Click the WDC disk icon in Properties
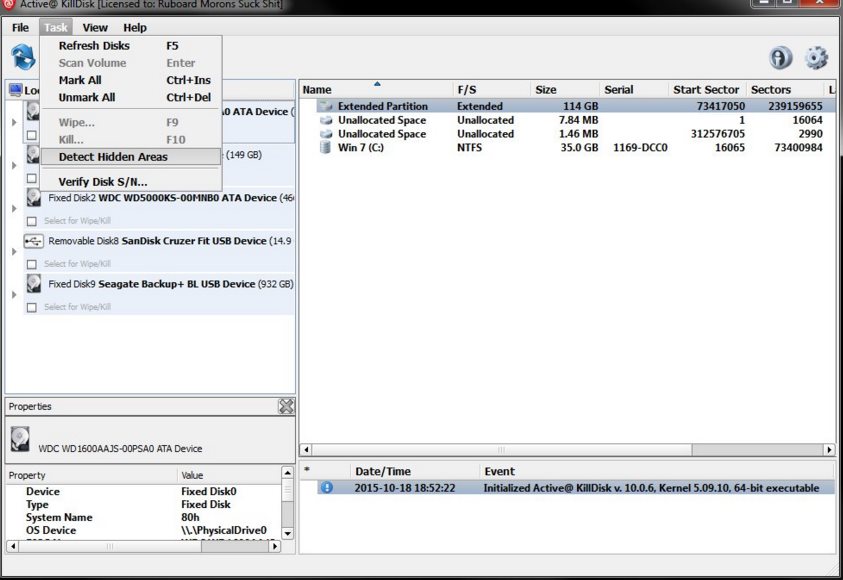Image resolution: width=843 pixels, height=580 pixels. pos(20,439)
